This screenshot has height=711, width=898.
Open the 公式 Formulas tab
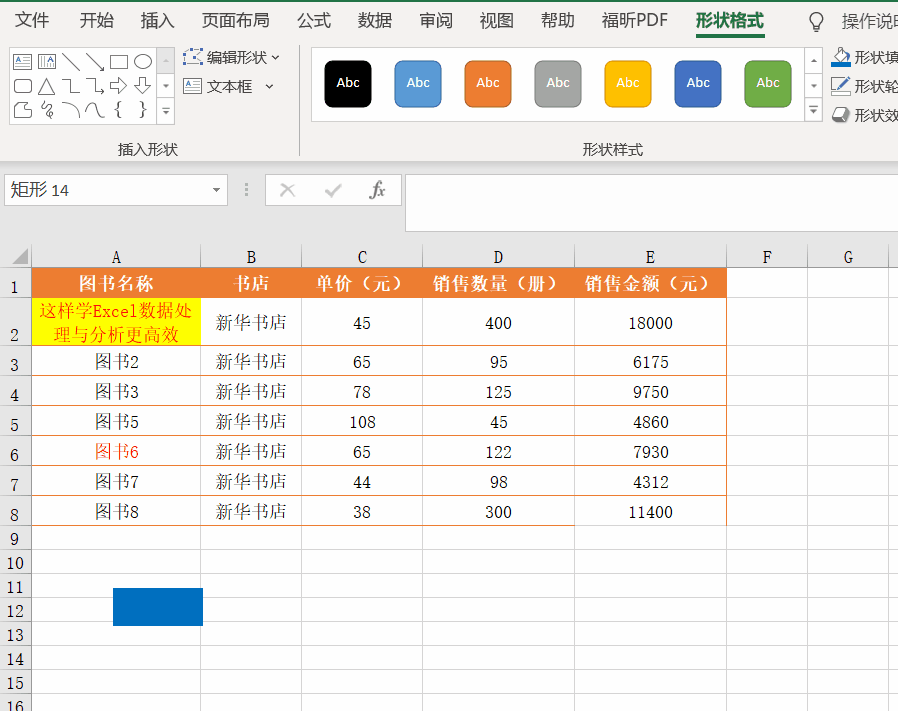[x=314, y=21]
